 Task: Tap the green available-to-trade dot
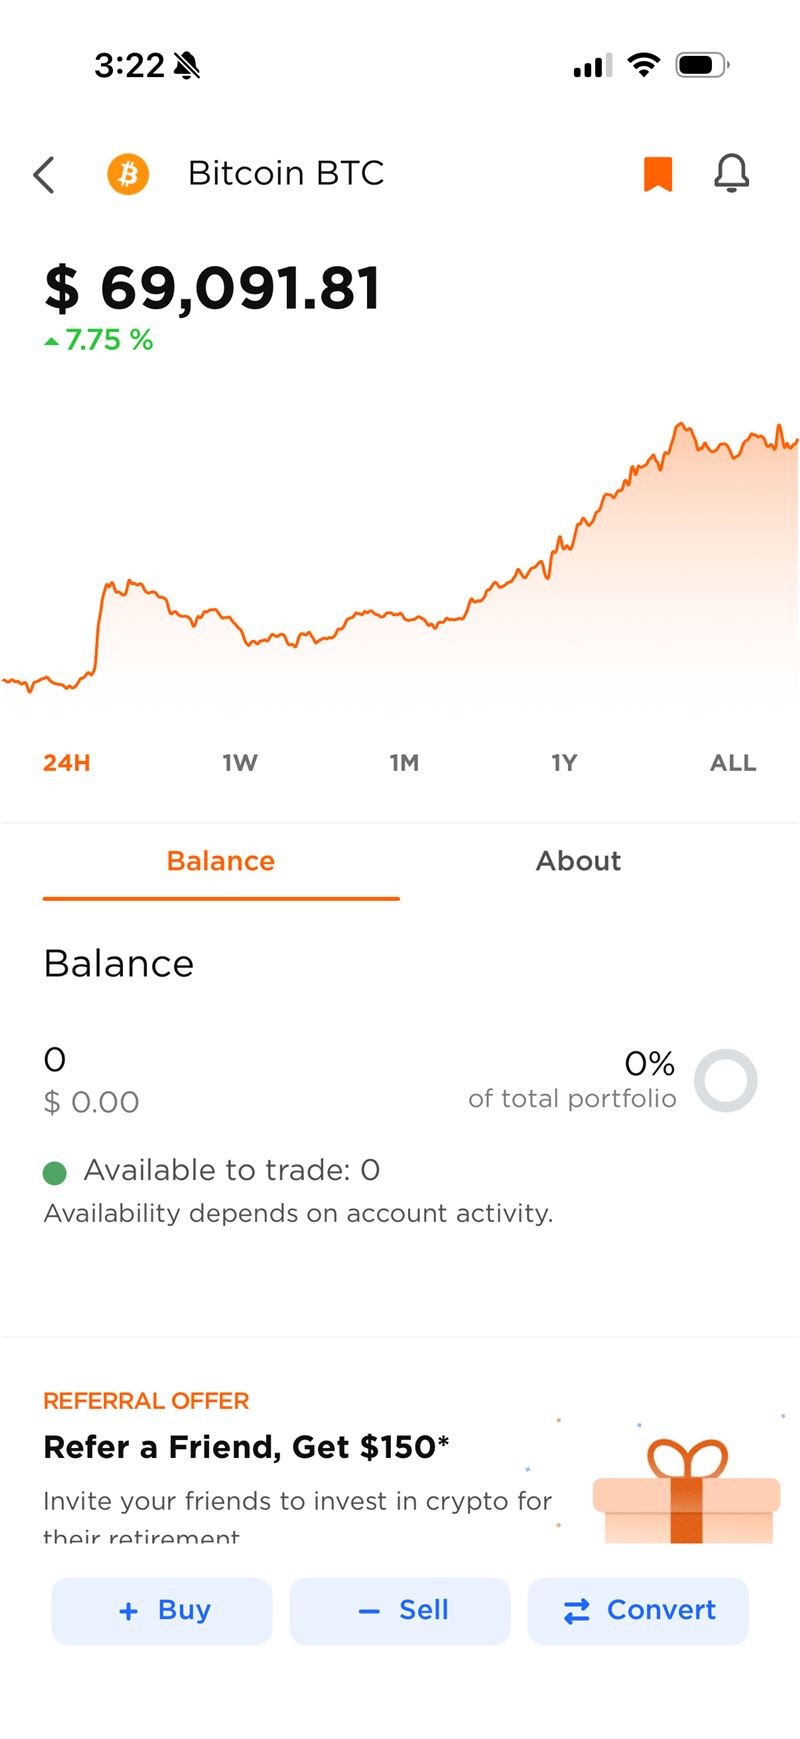click(55, 1172)
